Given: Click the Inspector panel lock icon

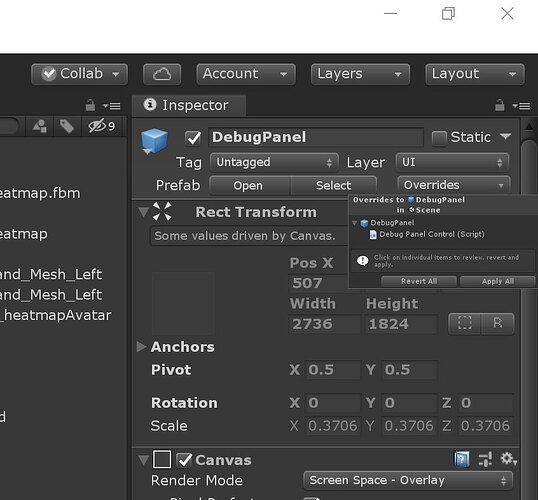Looking at the screenshot, I should coord(500,105).
